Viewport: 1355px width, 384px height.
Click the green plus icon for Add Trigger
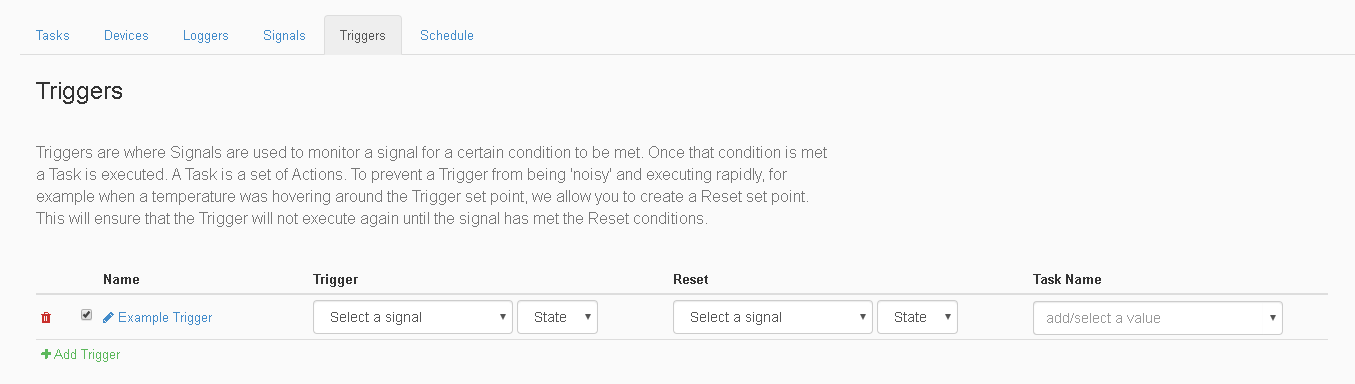[46, 354]
